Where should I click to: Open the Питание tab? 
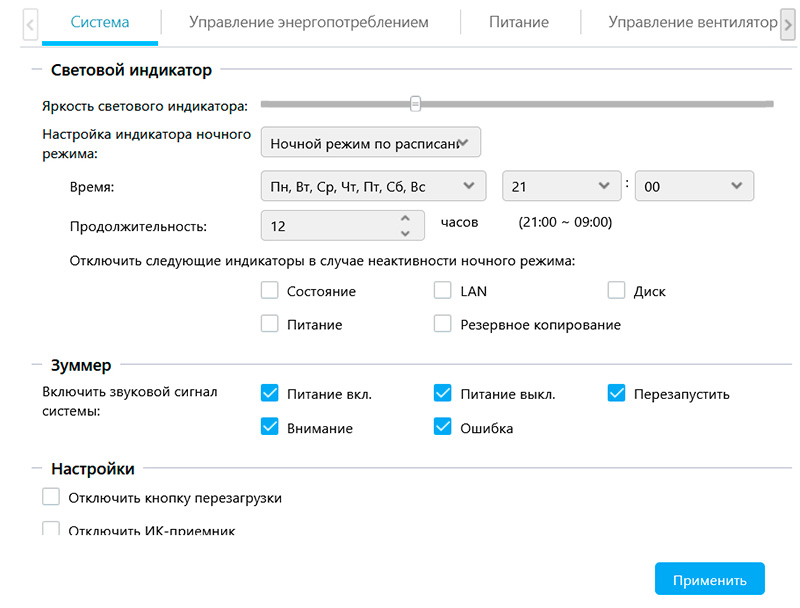click(519, 21)
